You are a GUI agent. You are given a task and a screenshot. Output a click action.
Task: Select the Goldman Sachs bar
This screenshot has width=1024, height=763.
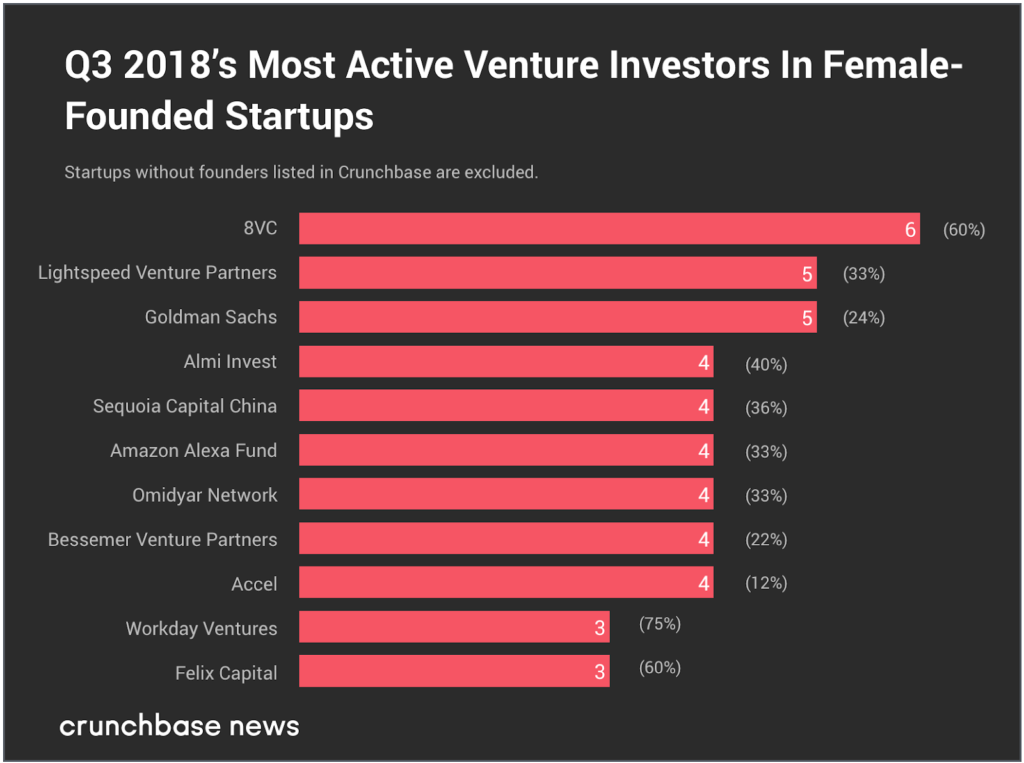[557, 317]
